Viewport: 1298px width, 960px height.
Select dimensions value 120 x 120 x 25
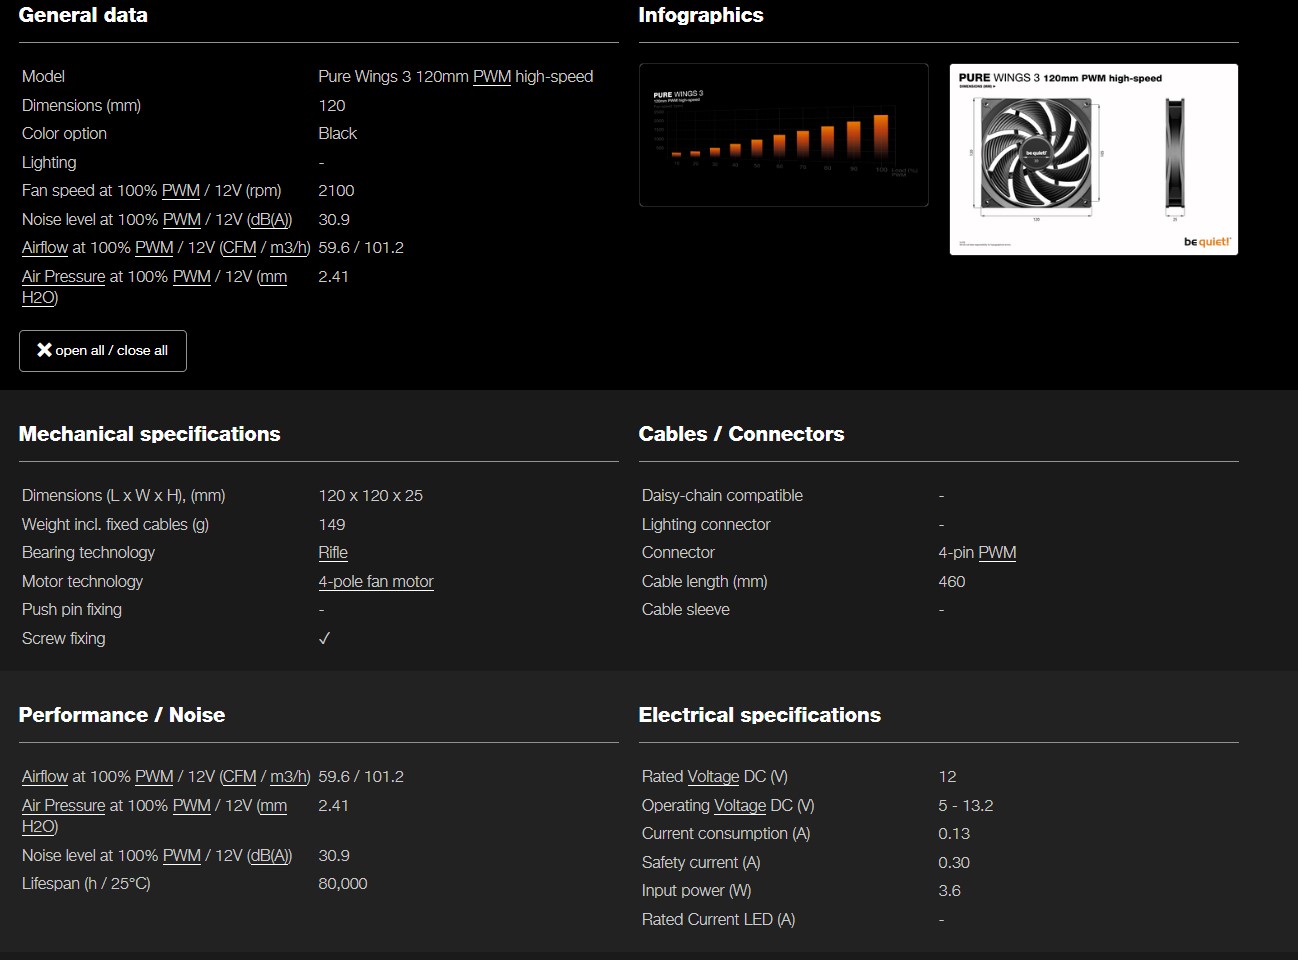pos(371,496)
